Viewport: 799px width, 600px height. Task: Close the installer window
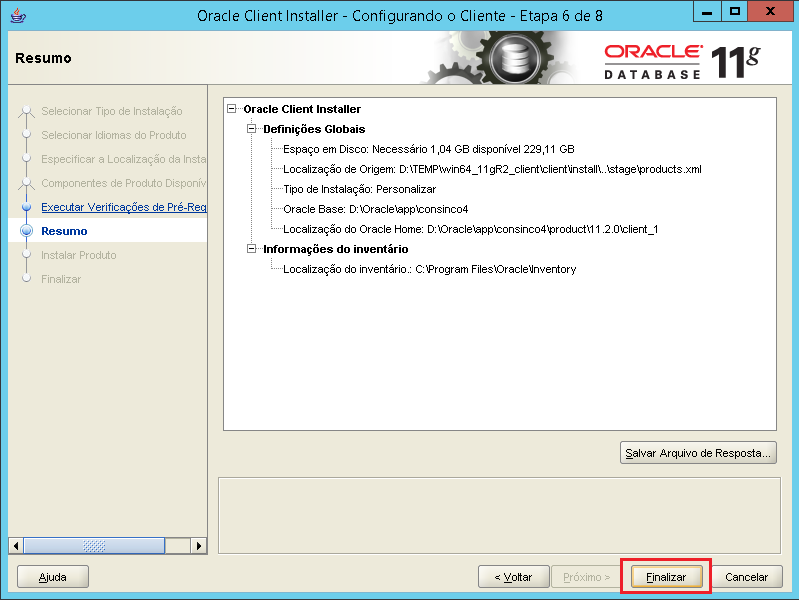pos(770,11)
